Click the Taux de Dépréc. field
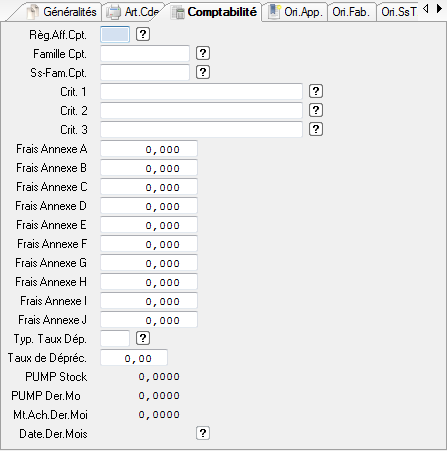This screenshot has width=447, height=451. pyautogui.click(x=134, y=358)
